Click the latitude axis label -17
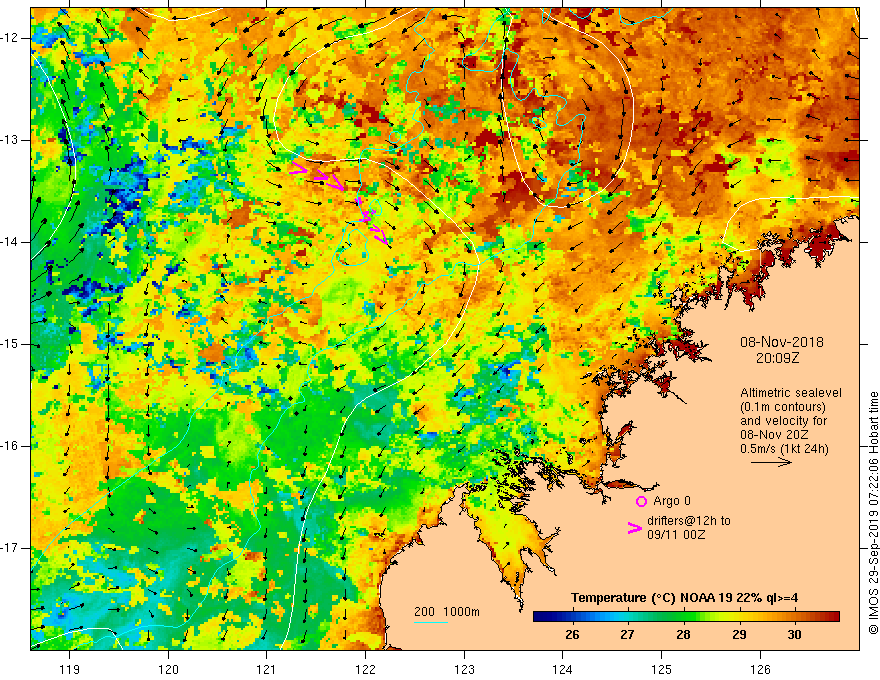The height and width of the screenshot is (680, 880). point(11,548)
